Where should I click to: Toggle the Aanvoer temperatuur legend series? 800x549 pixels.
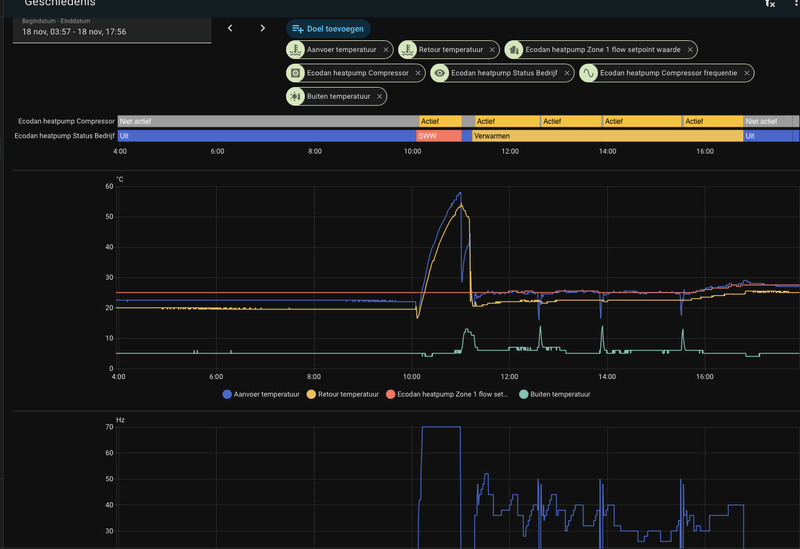261,394
